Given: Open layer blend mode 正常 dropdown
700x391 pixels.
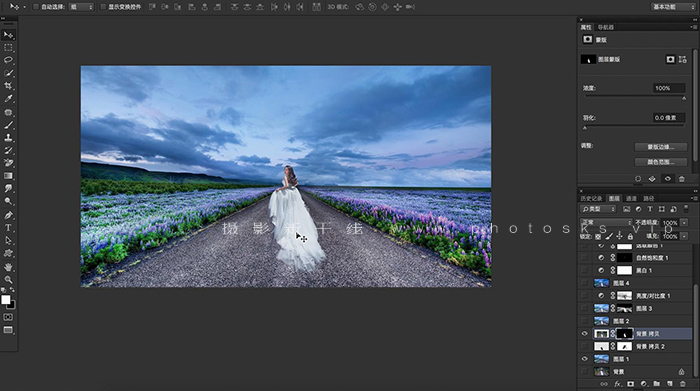Looking at the screenshot, I should 606,222.
